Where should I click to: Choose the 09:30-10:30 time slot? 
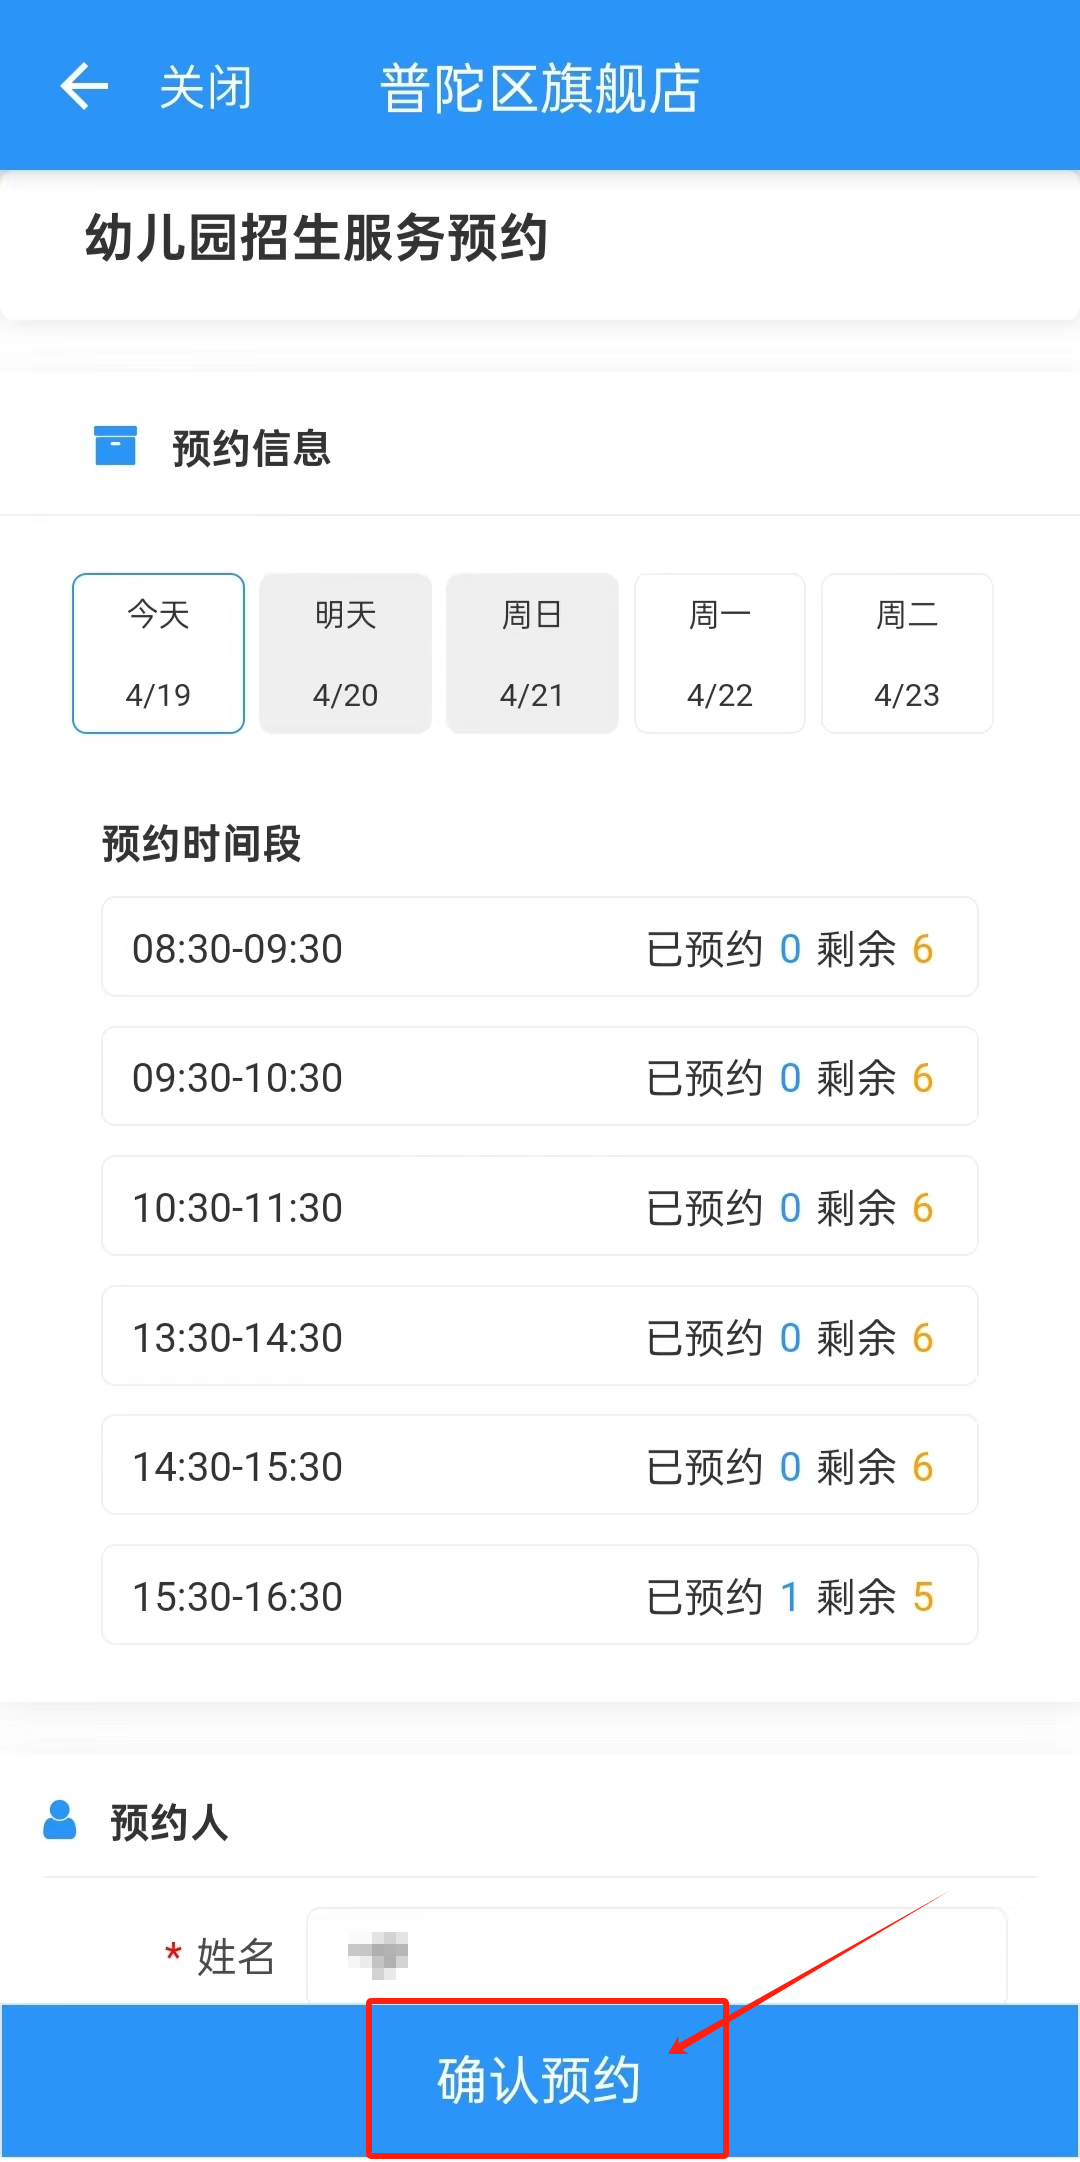[540, 1077]
